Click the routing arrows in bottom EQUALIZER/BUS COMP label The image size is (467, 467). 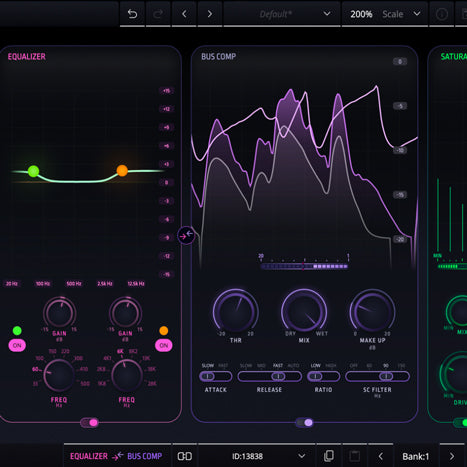click(118, 456)
